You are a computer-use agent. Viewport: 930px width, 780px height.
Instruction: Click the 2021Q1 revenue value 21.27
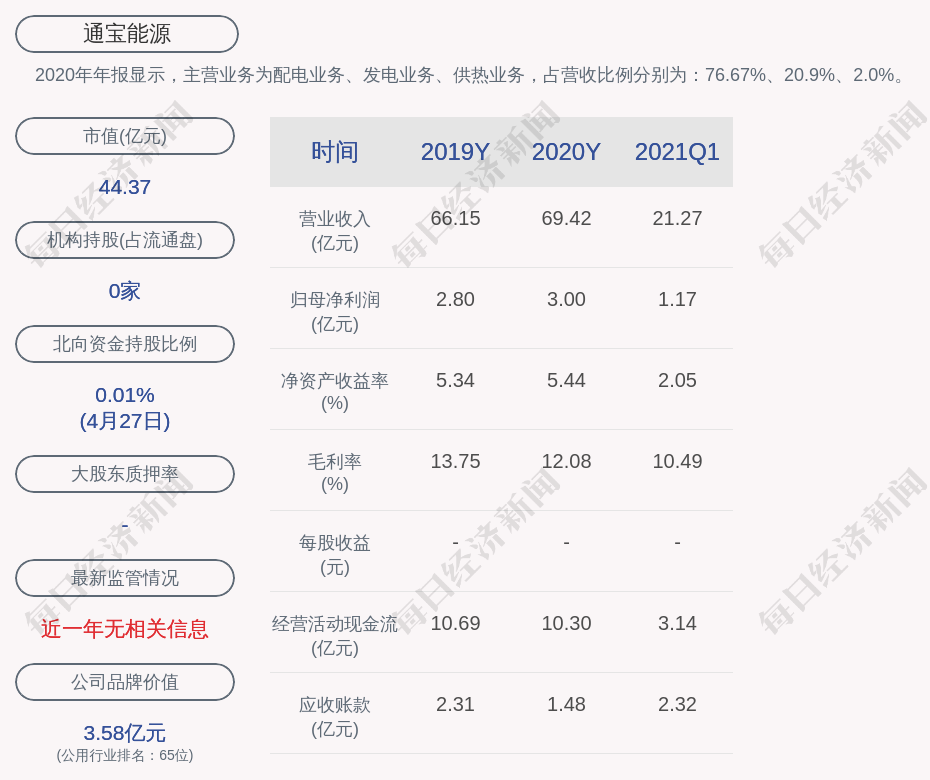click(677, 218)
